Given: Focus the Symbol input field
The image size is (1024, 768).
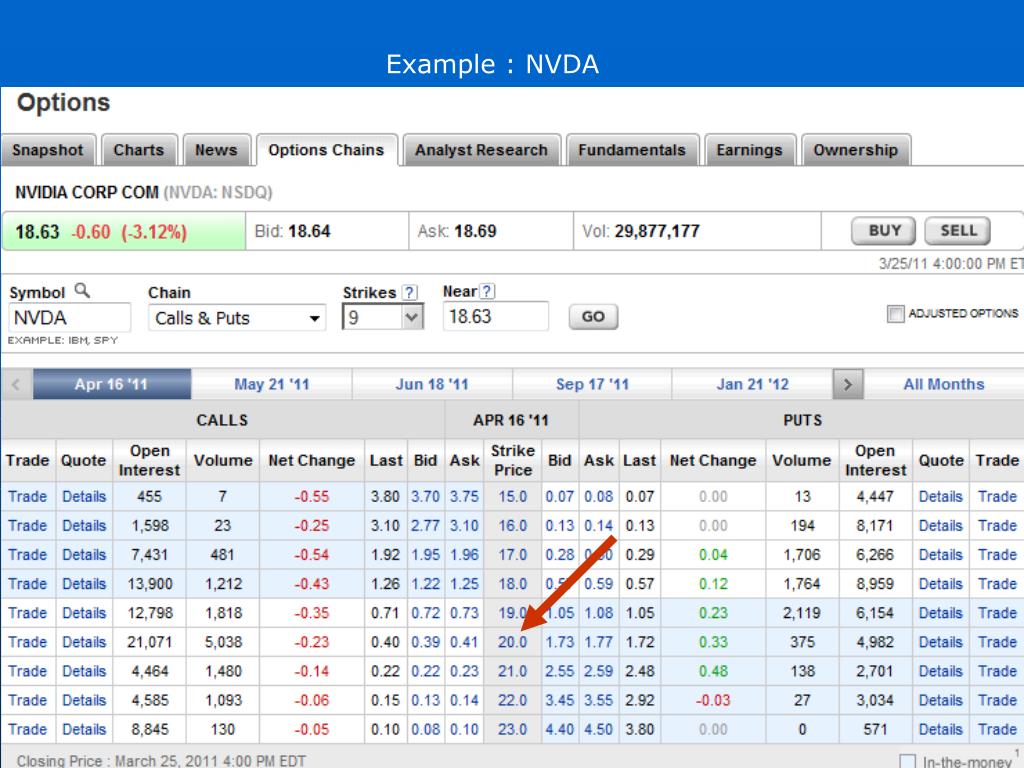Looking at the screenshot, I should coord(70,318).
